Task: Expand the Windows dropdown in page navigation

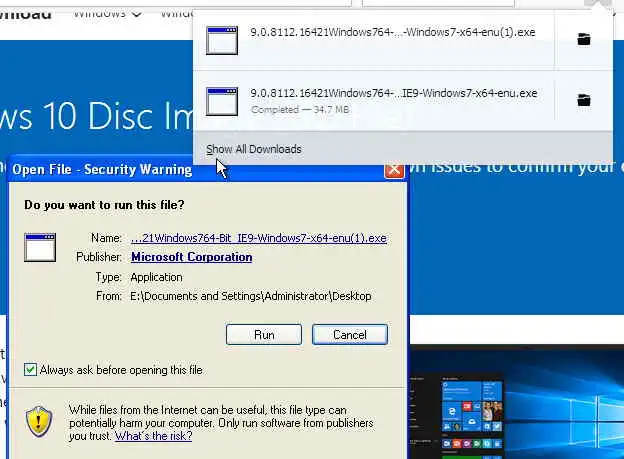Action: click(x=107, y=14)
